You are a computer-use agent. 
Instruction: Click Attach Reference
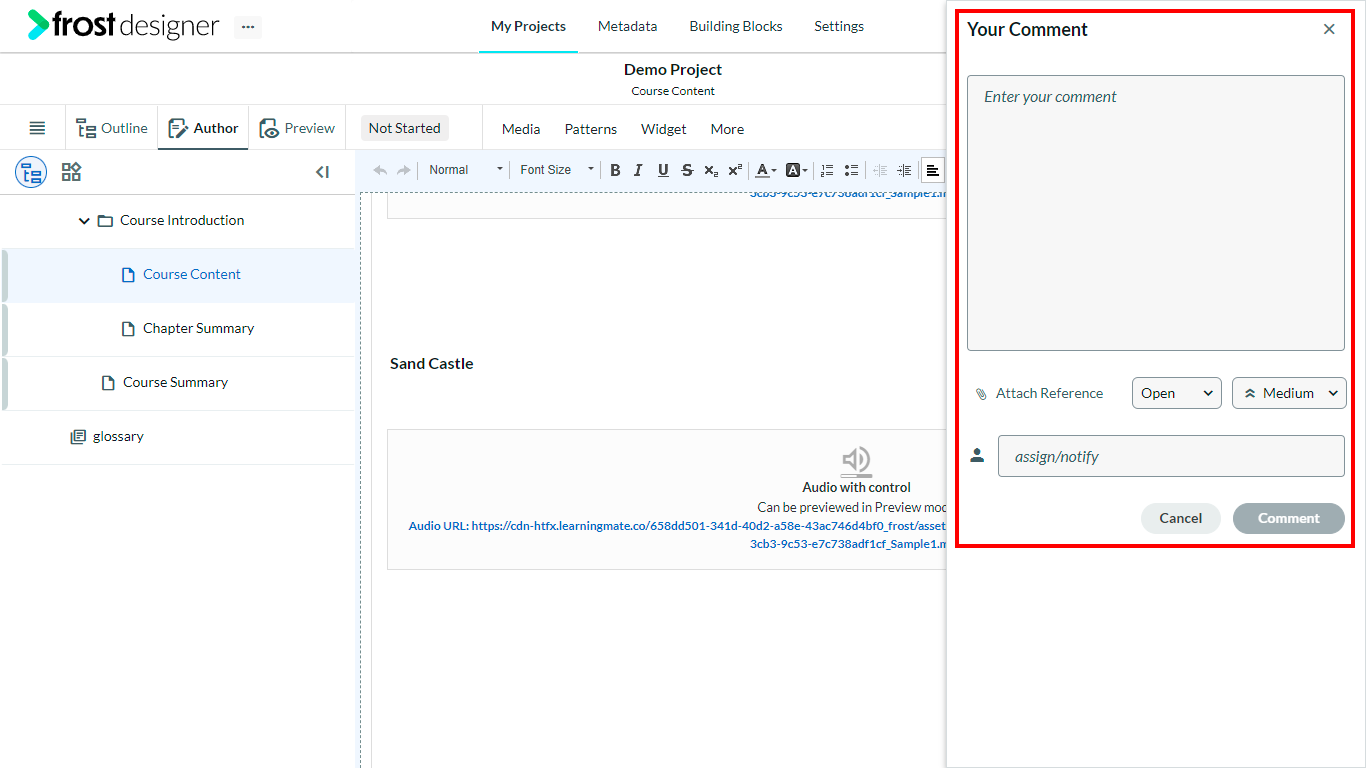(x=1039, y=394)
